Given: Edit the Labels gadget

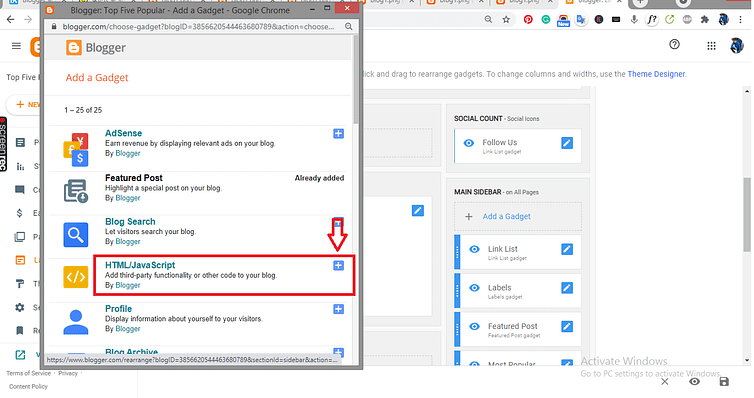Looking at the screenshot, I should point(567,287).
